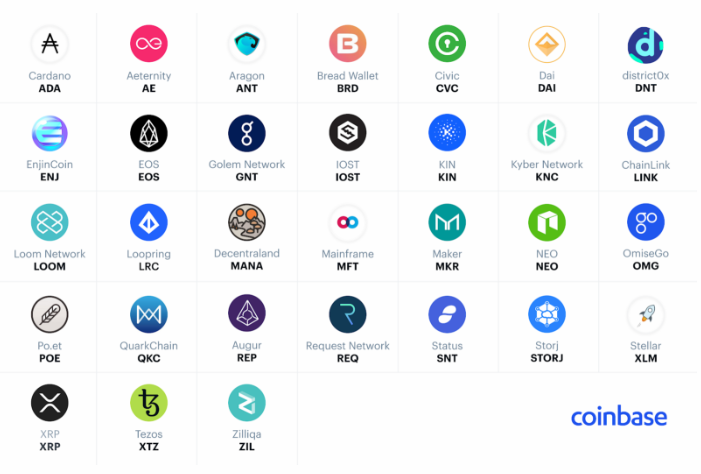Screen dimensions: 701x474
Task: Select the Dai DAI diamond icon
Action: tap(547, 44)
